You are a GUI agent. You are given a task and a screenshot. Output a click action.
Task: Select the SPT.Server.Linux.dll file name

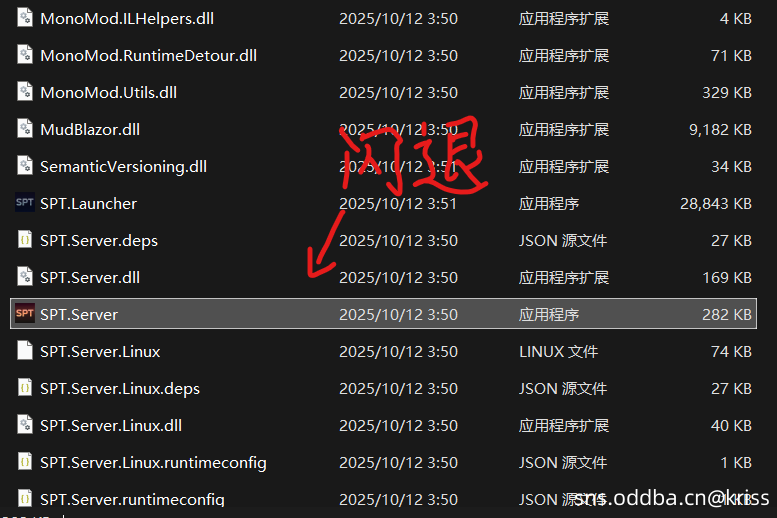coord(111,425)
